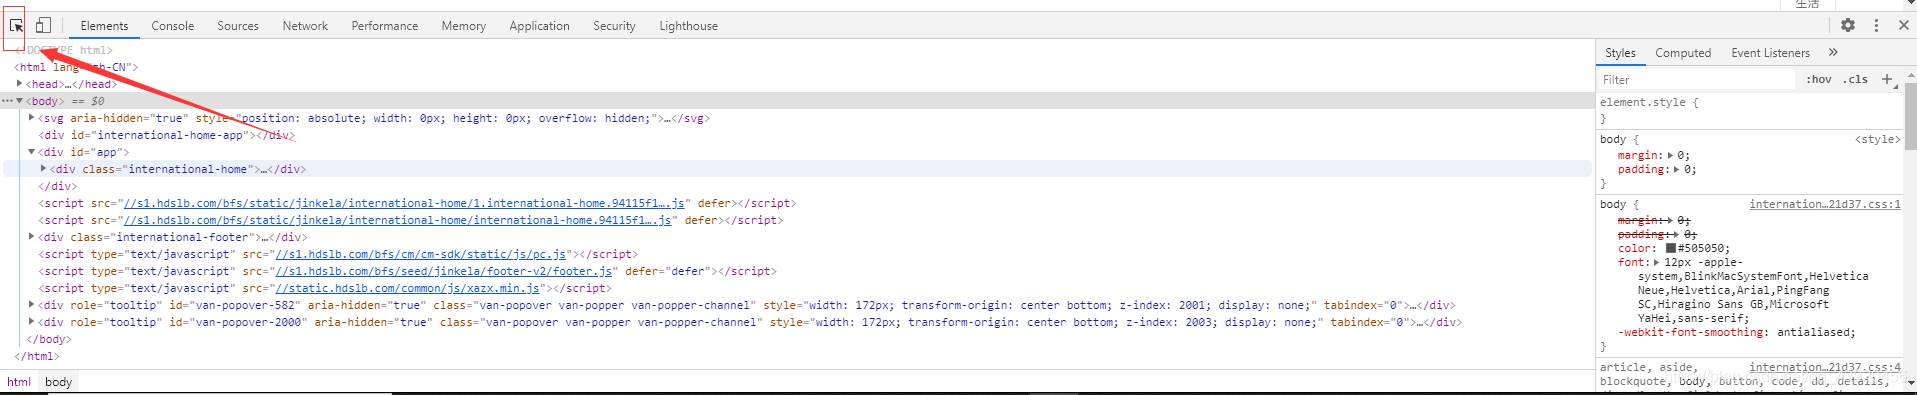This screenshot has height=395, width=1917.
Task: Click the scrollbar down arrow in styles pane
Action: tap(1910, 383)
